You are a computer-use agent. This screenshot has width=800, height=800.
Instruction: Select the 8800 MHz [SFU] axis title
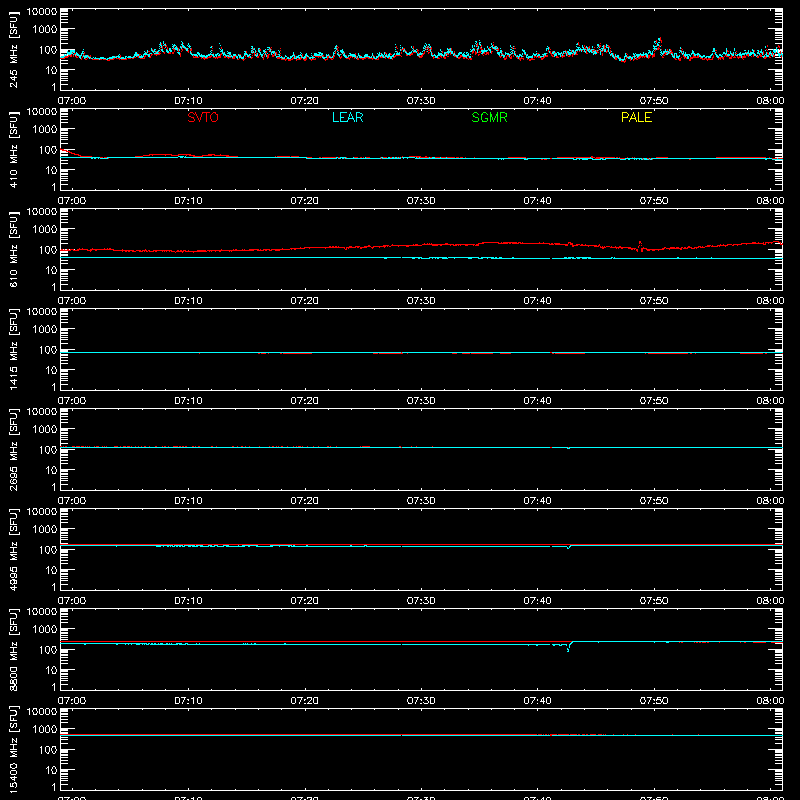tap(14, 649)
